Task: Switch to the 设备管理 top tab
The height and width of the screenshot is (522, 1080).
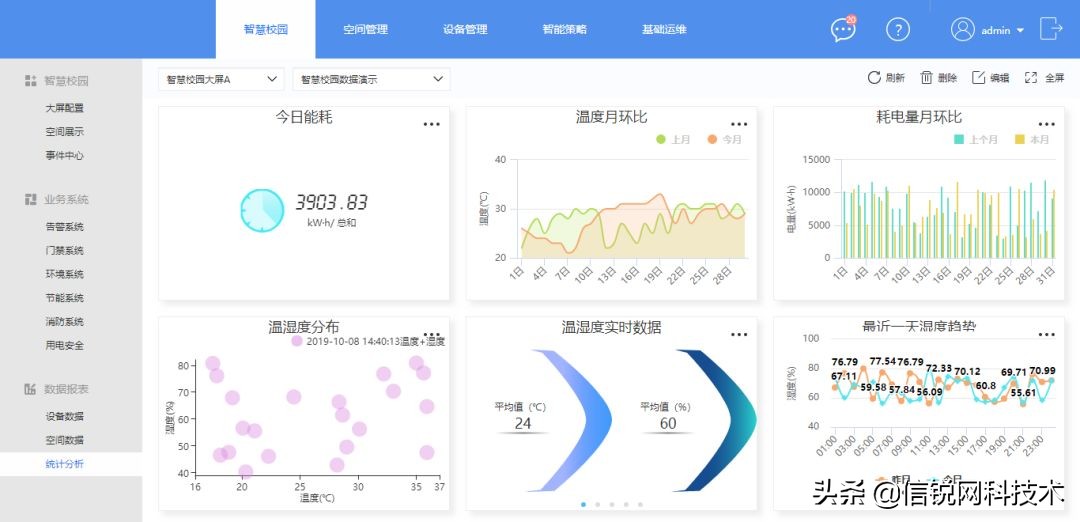Action: (x=465, y=30)
